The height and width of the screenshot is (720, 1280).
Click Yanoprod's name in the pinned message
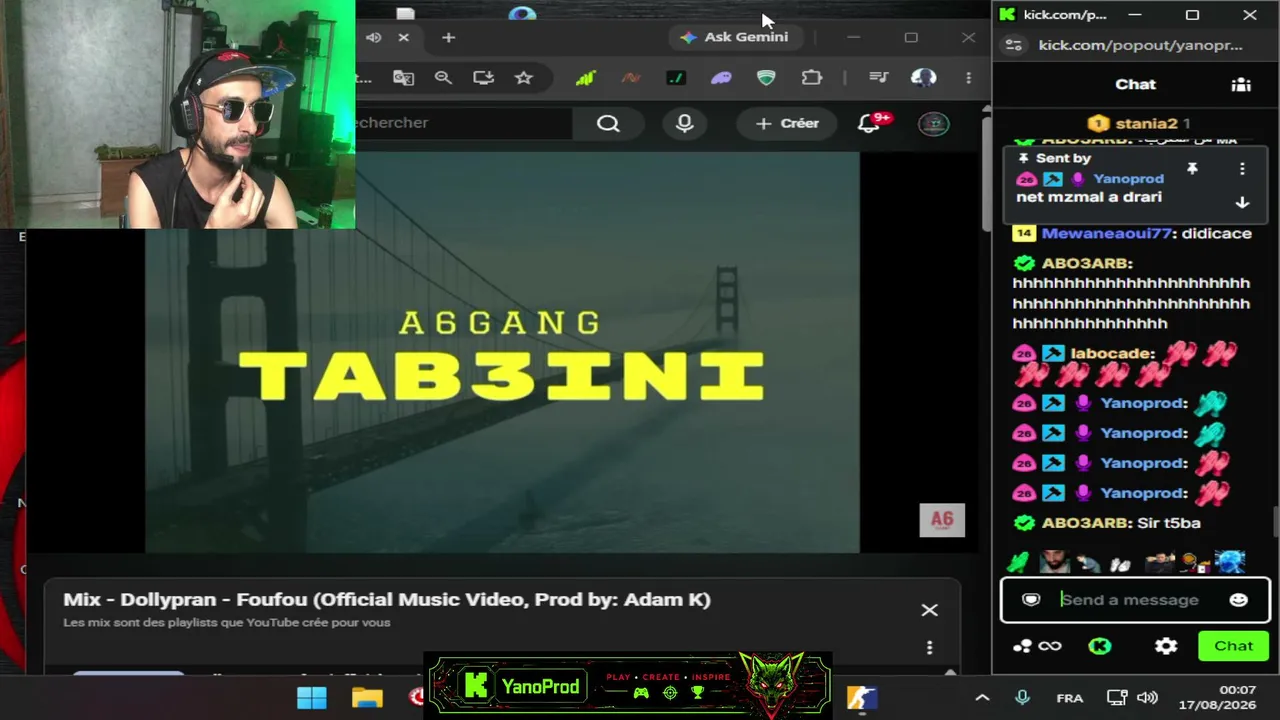click(x=1129, y=179)
